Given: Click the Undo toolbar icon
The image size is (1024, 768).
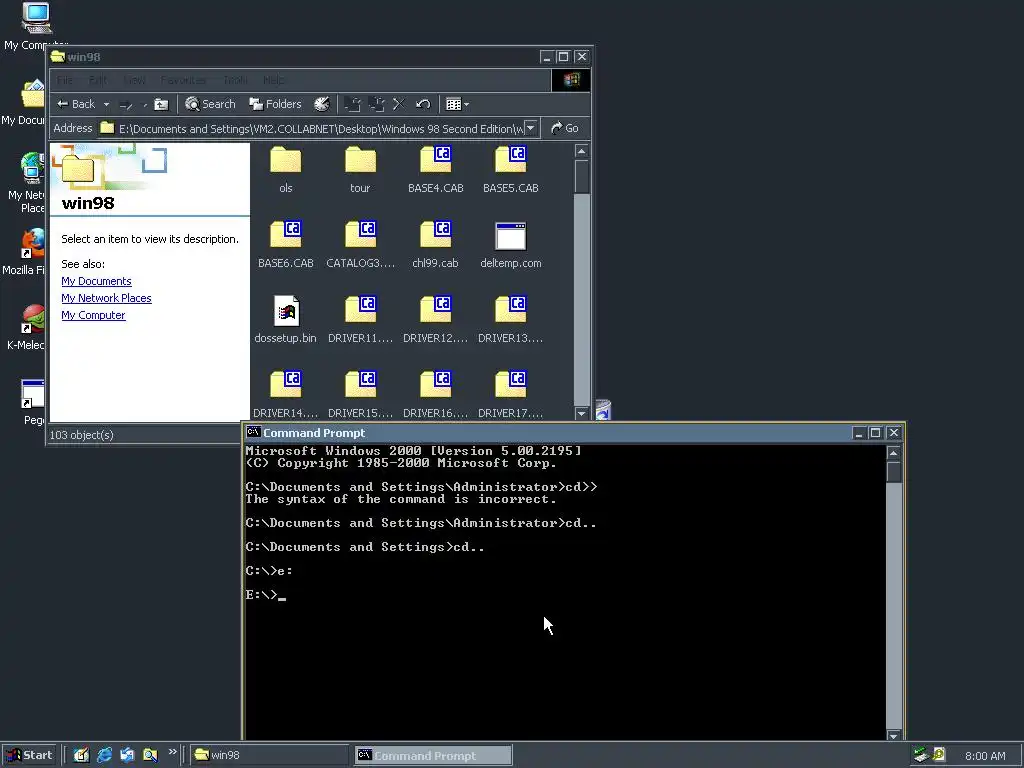Looking at the screenshot, I should (x=423, y=104).
